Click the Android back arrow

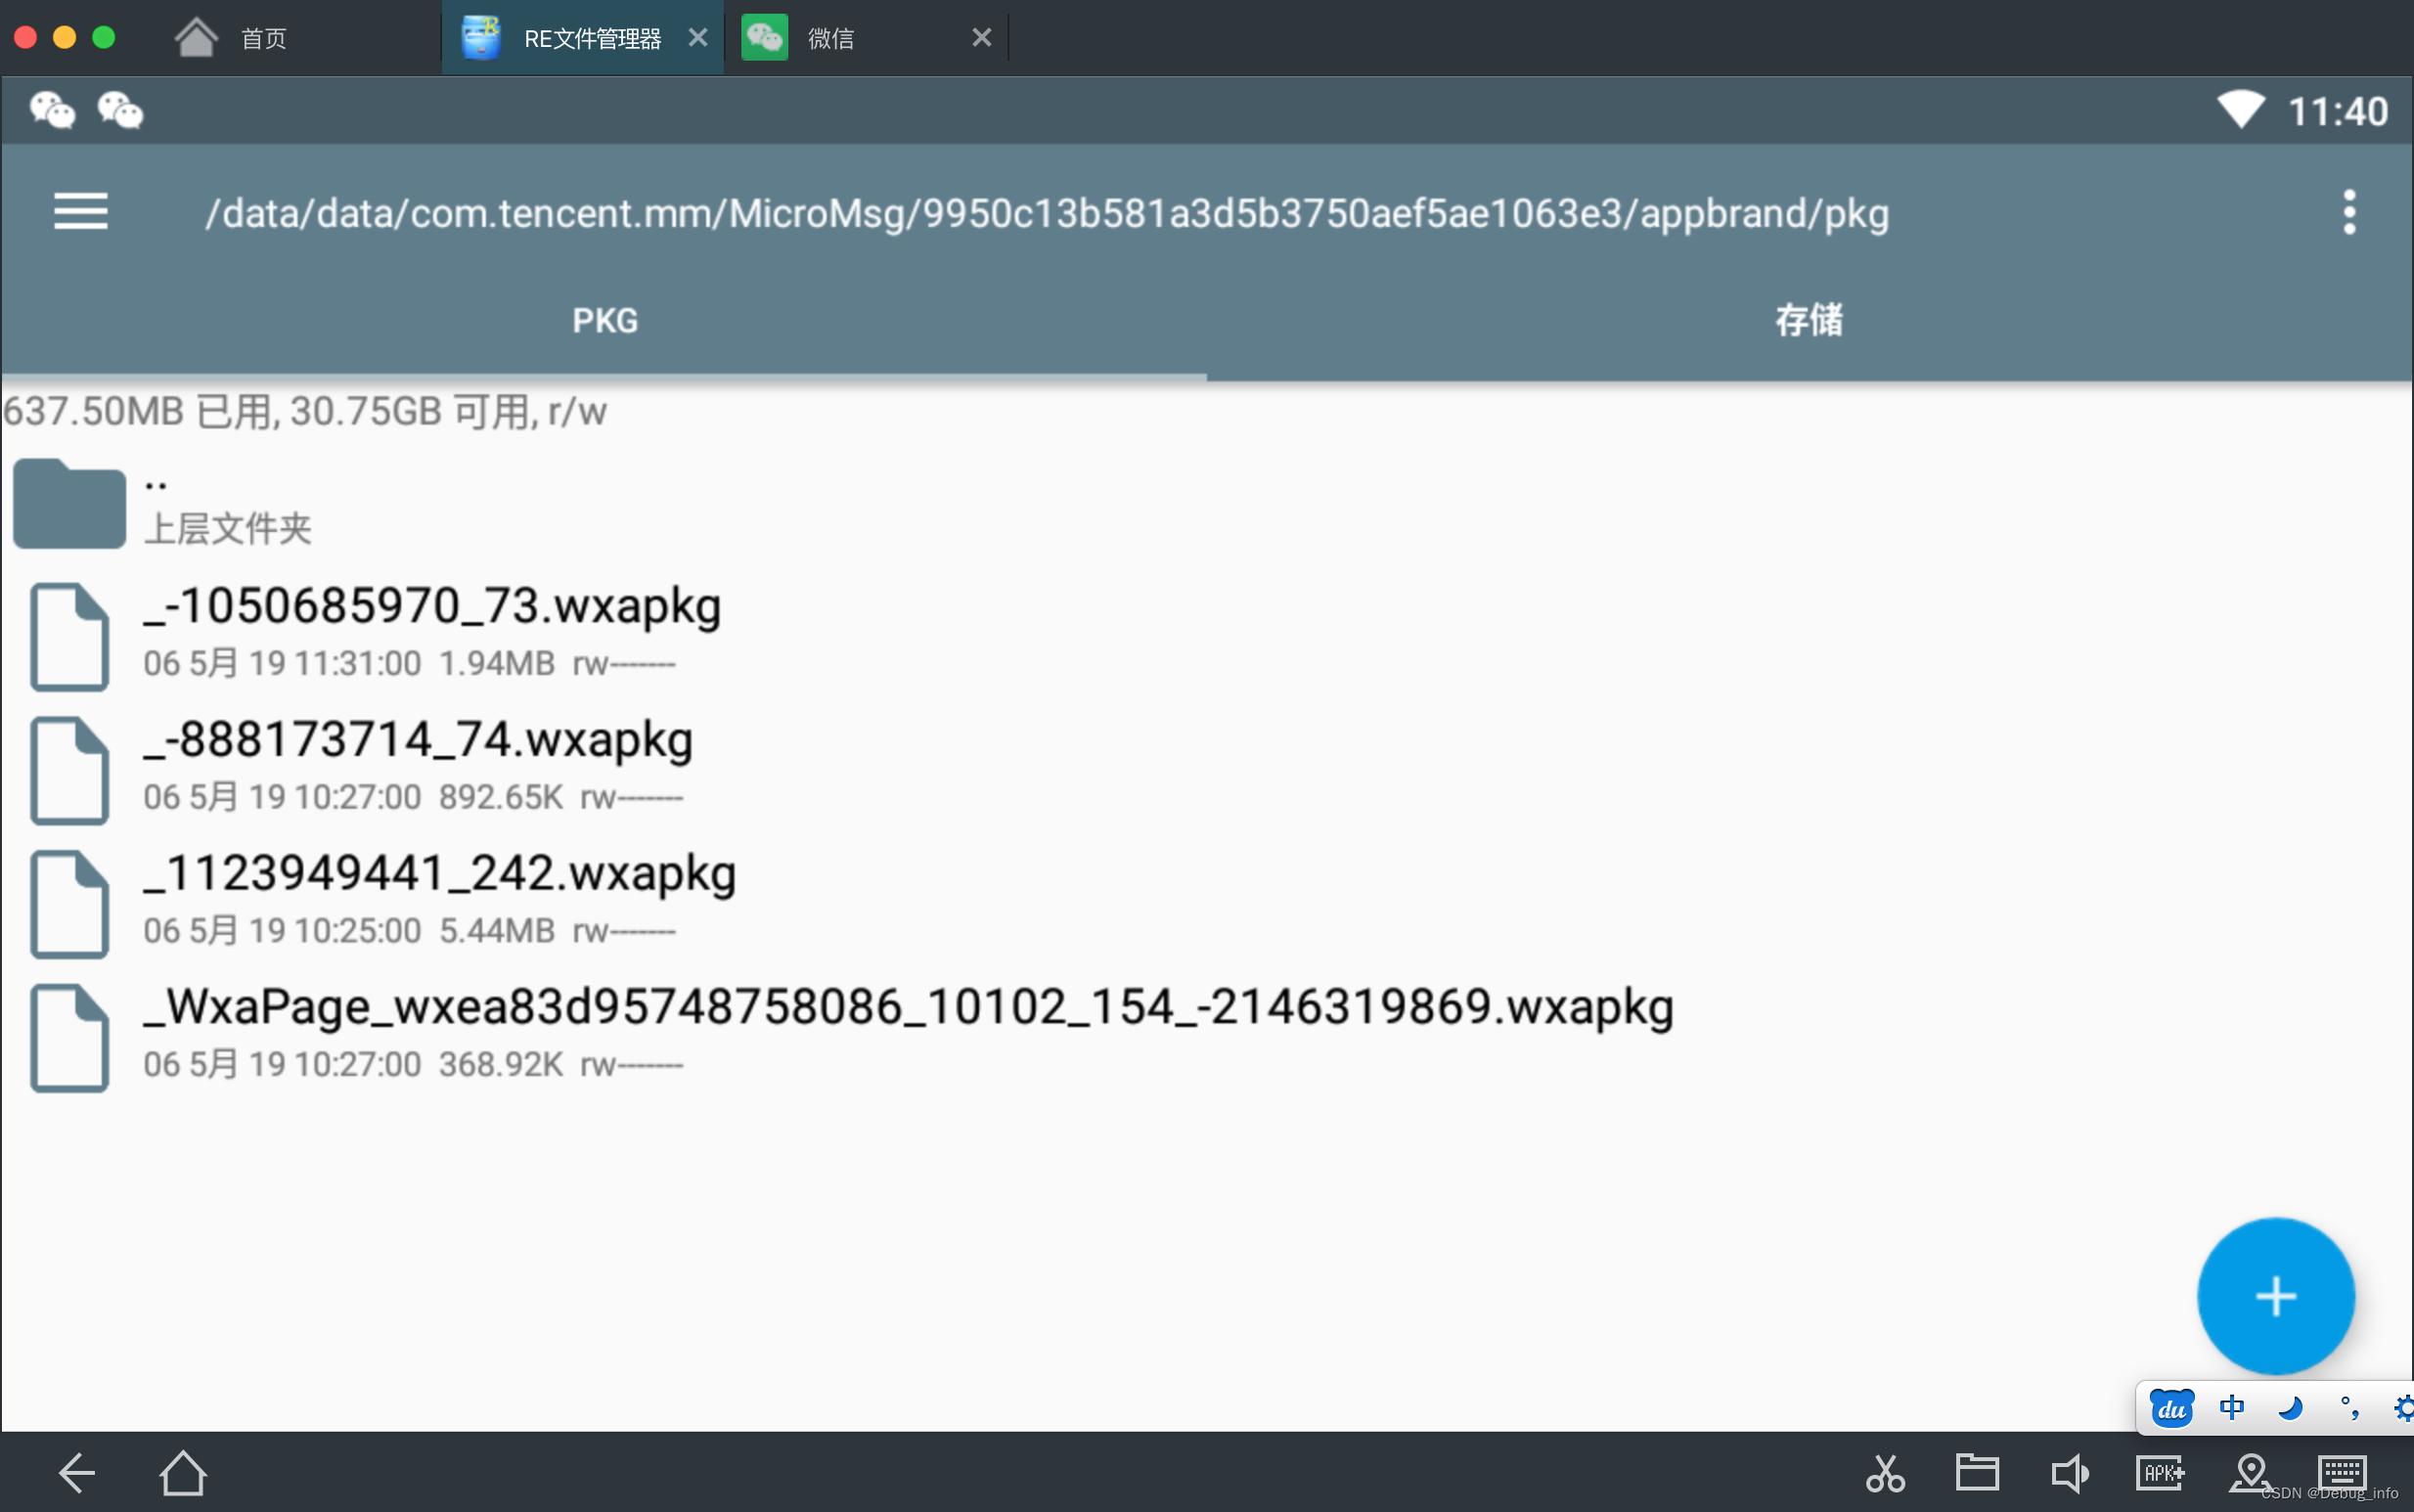76,1473
